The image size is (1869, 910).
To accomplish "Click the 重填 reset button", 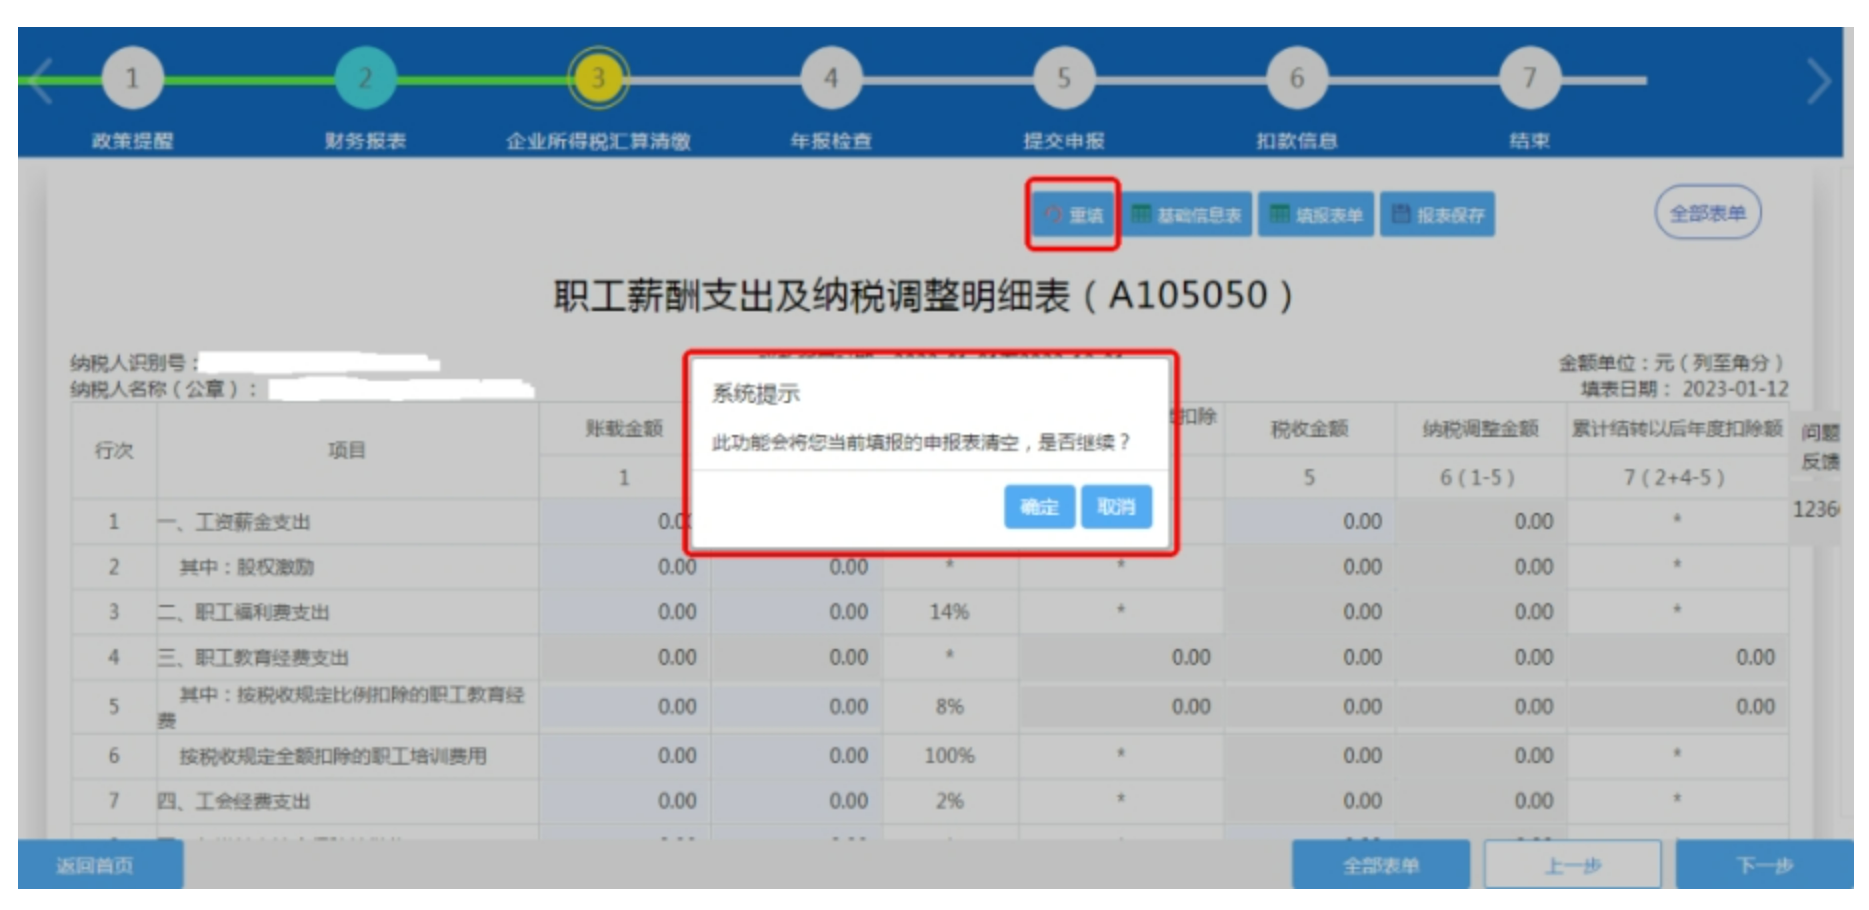I will [x=1073, y=214].
